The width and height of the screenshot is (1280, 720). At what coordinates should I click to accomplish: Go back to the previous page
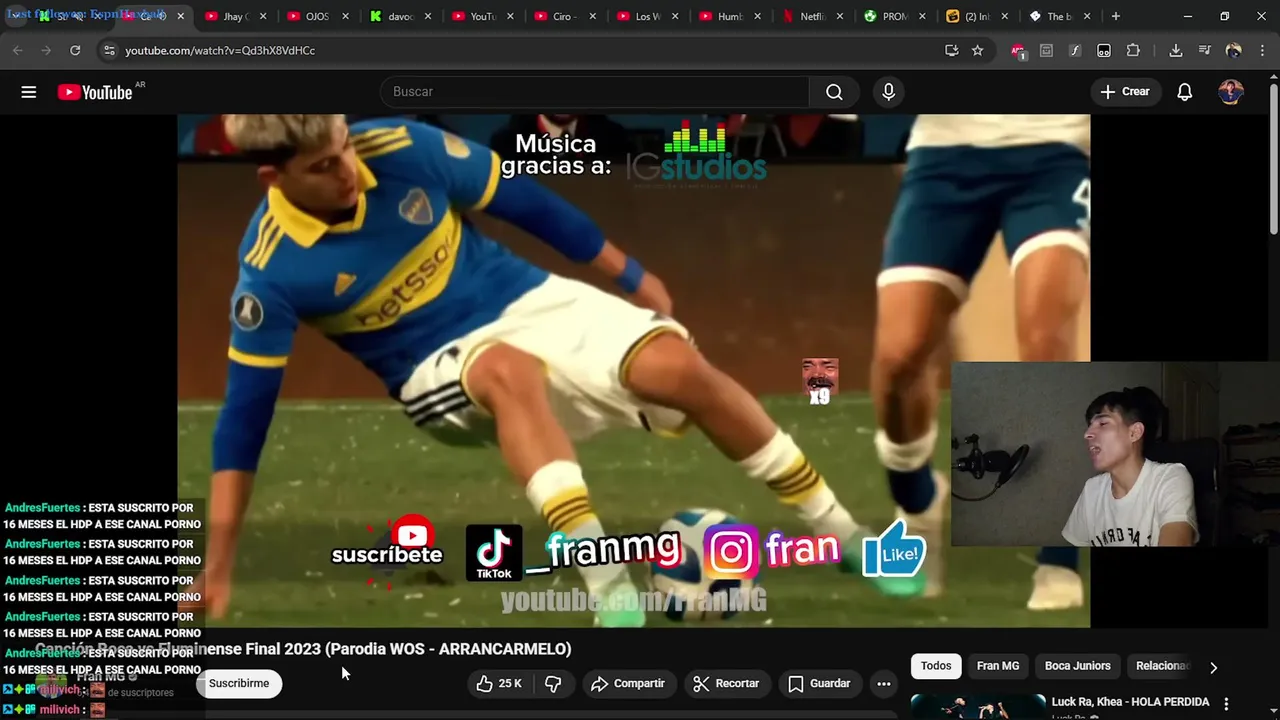click(18, 50)
